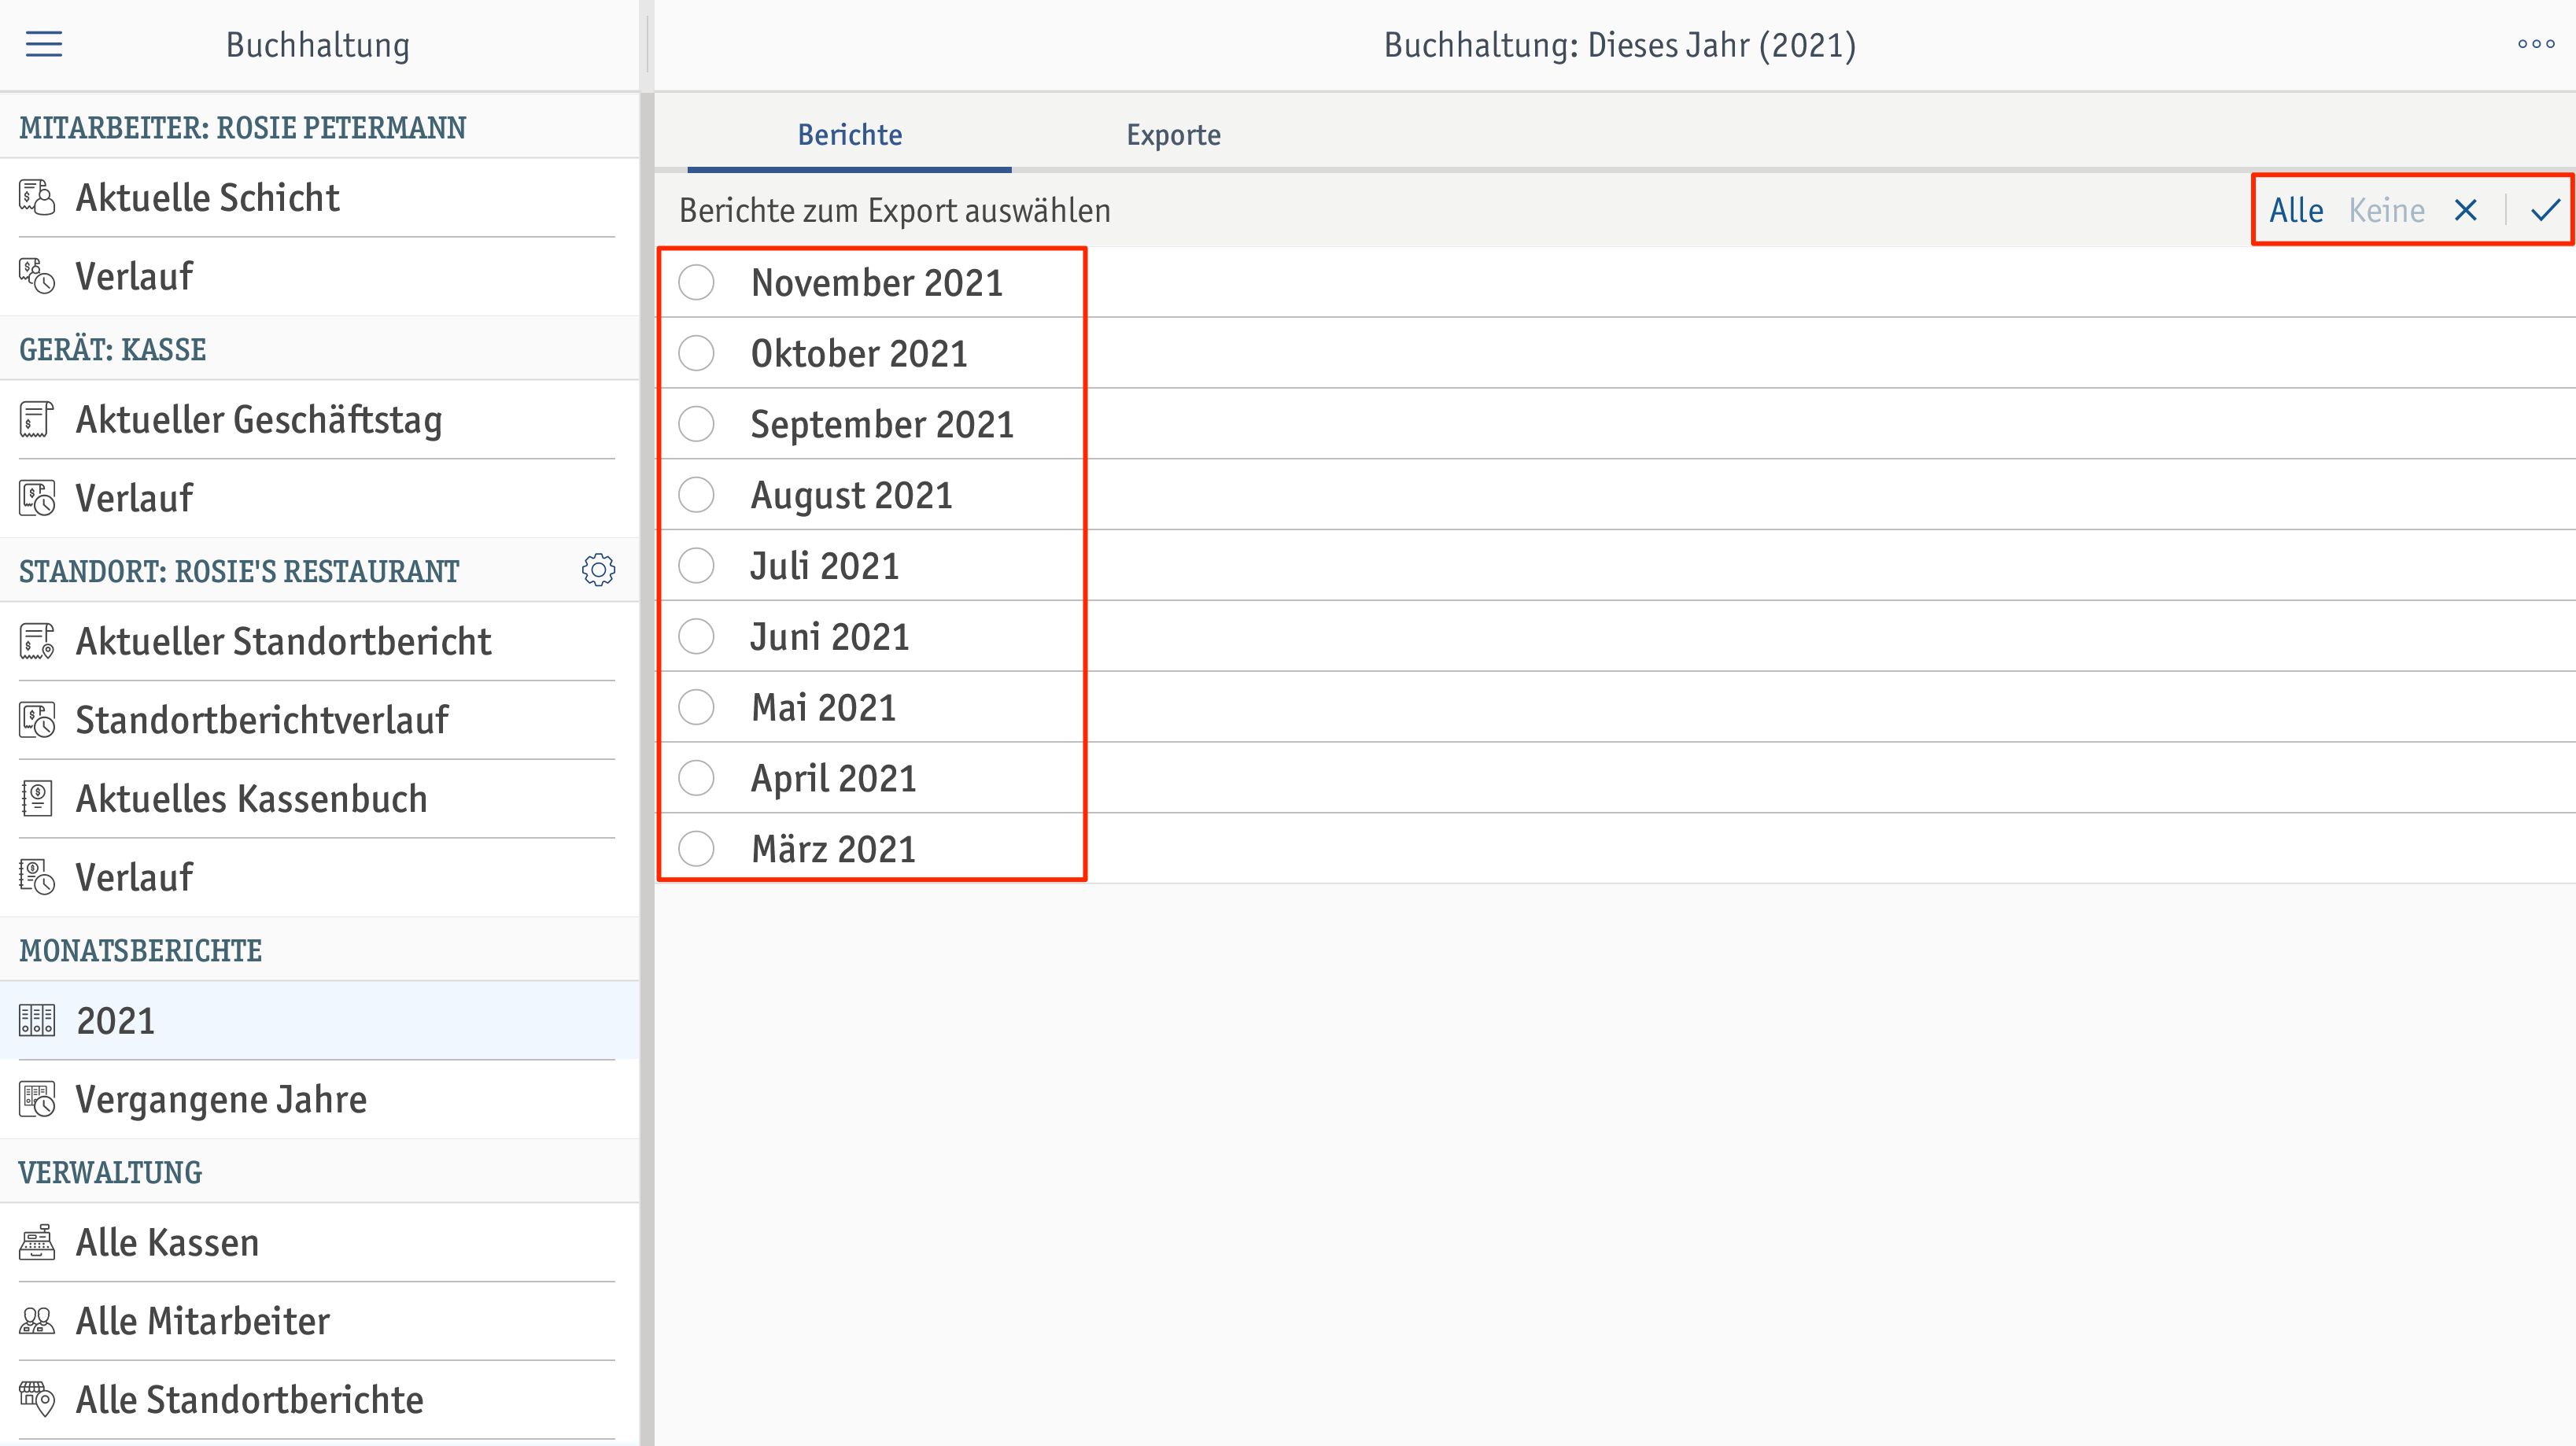Open the hamburger menu
Screen dimensions: 2576x1446
(44, 44)
